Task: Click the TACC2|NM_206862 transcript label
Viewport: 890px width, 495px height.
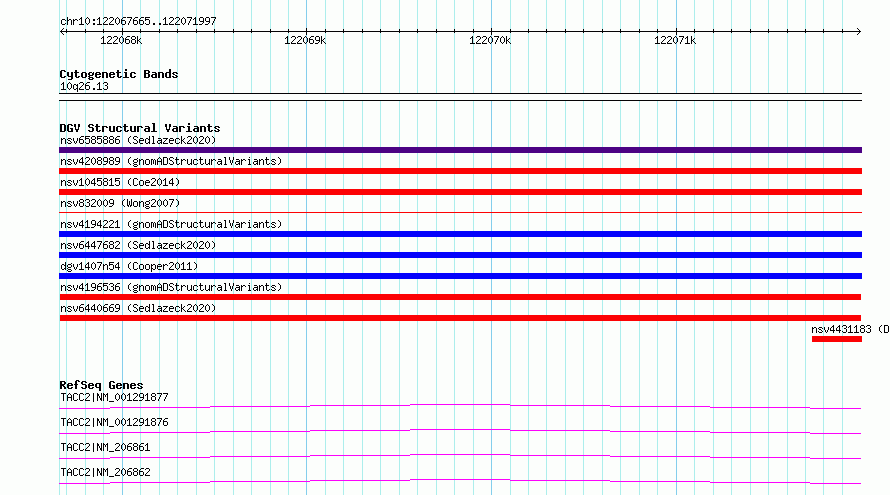Action: 105,472
